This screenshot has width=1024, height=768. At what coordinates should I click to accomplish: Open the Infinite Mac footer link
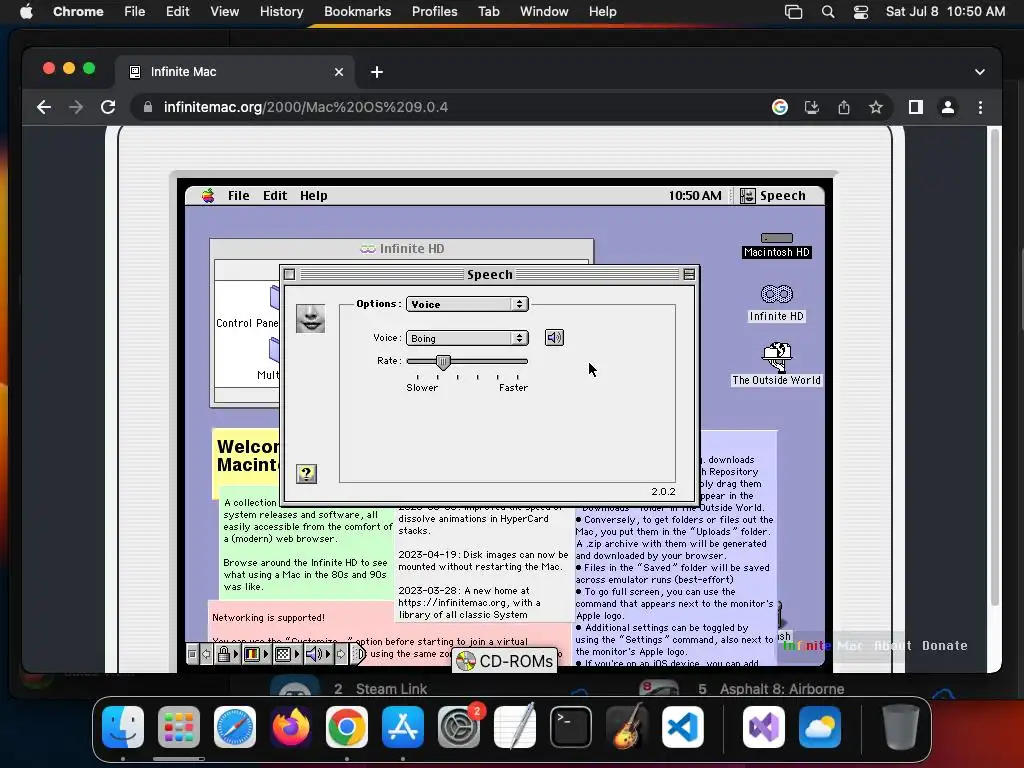[x=823, y=645]
